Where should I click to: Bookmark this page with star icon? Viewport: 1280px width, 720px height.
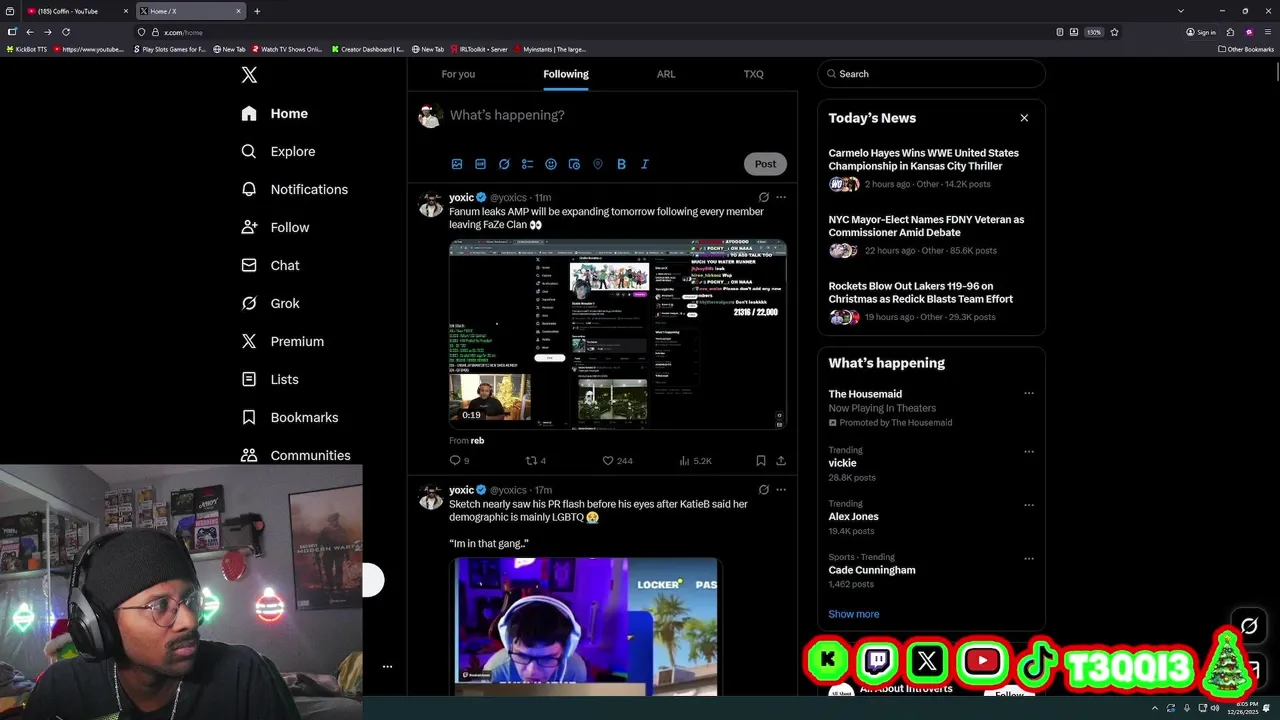tap(1114, 32)
